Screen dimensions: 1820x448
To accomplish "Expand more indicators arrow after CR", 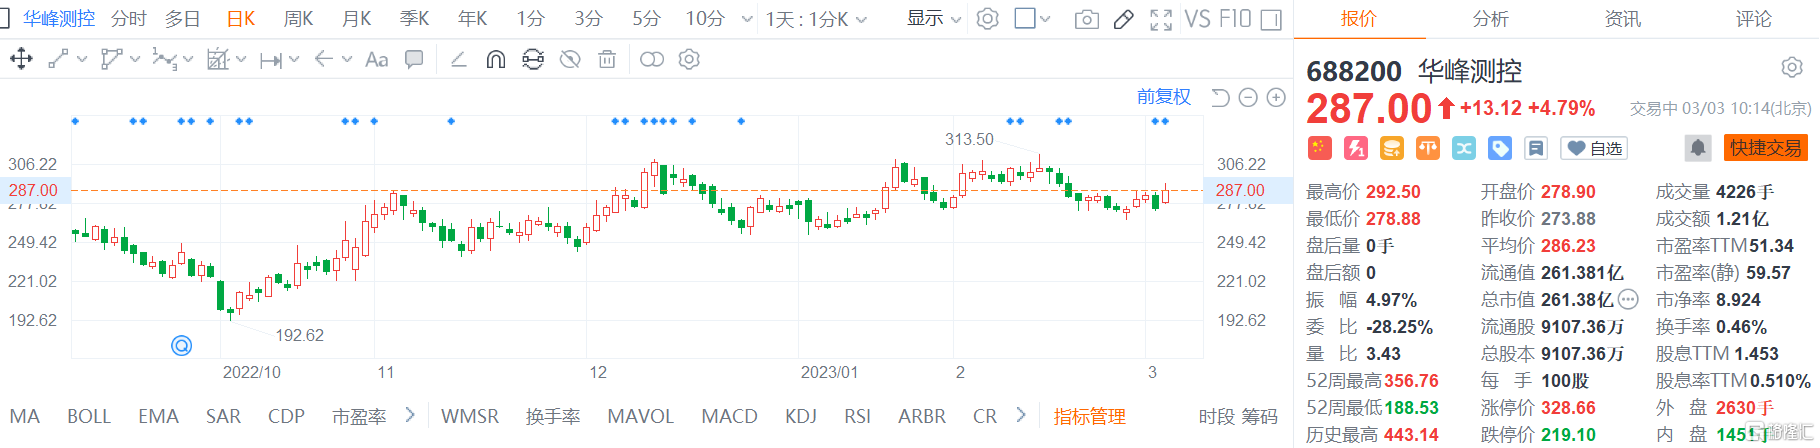I will (x=1020, y=415).
